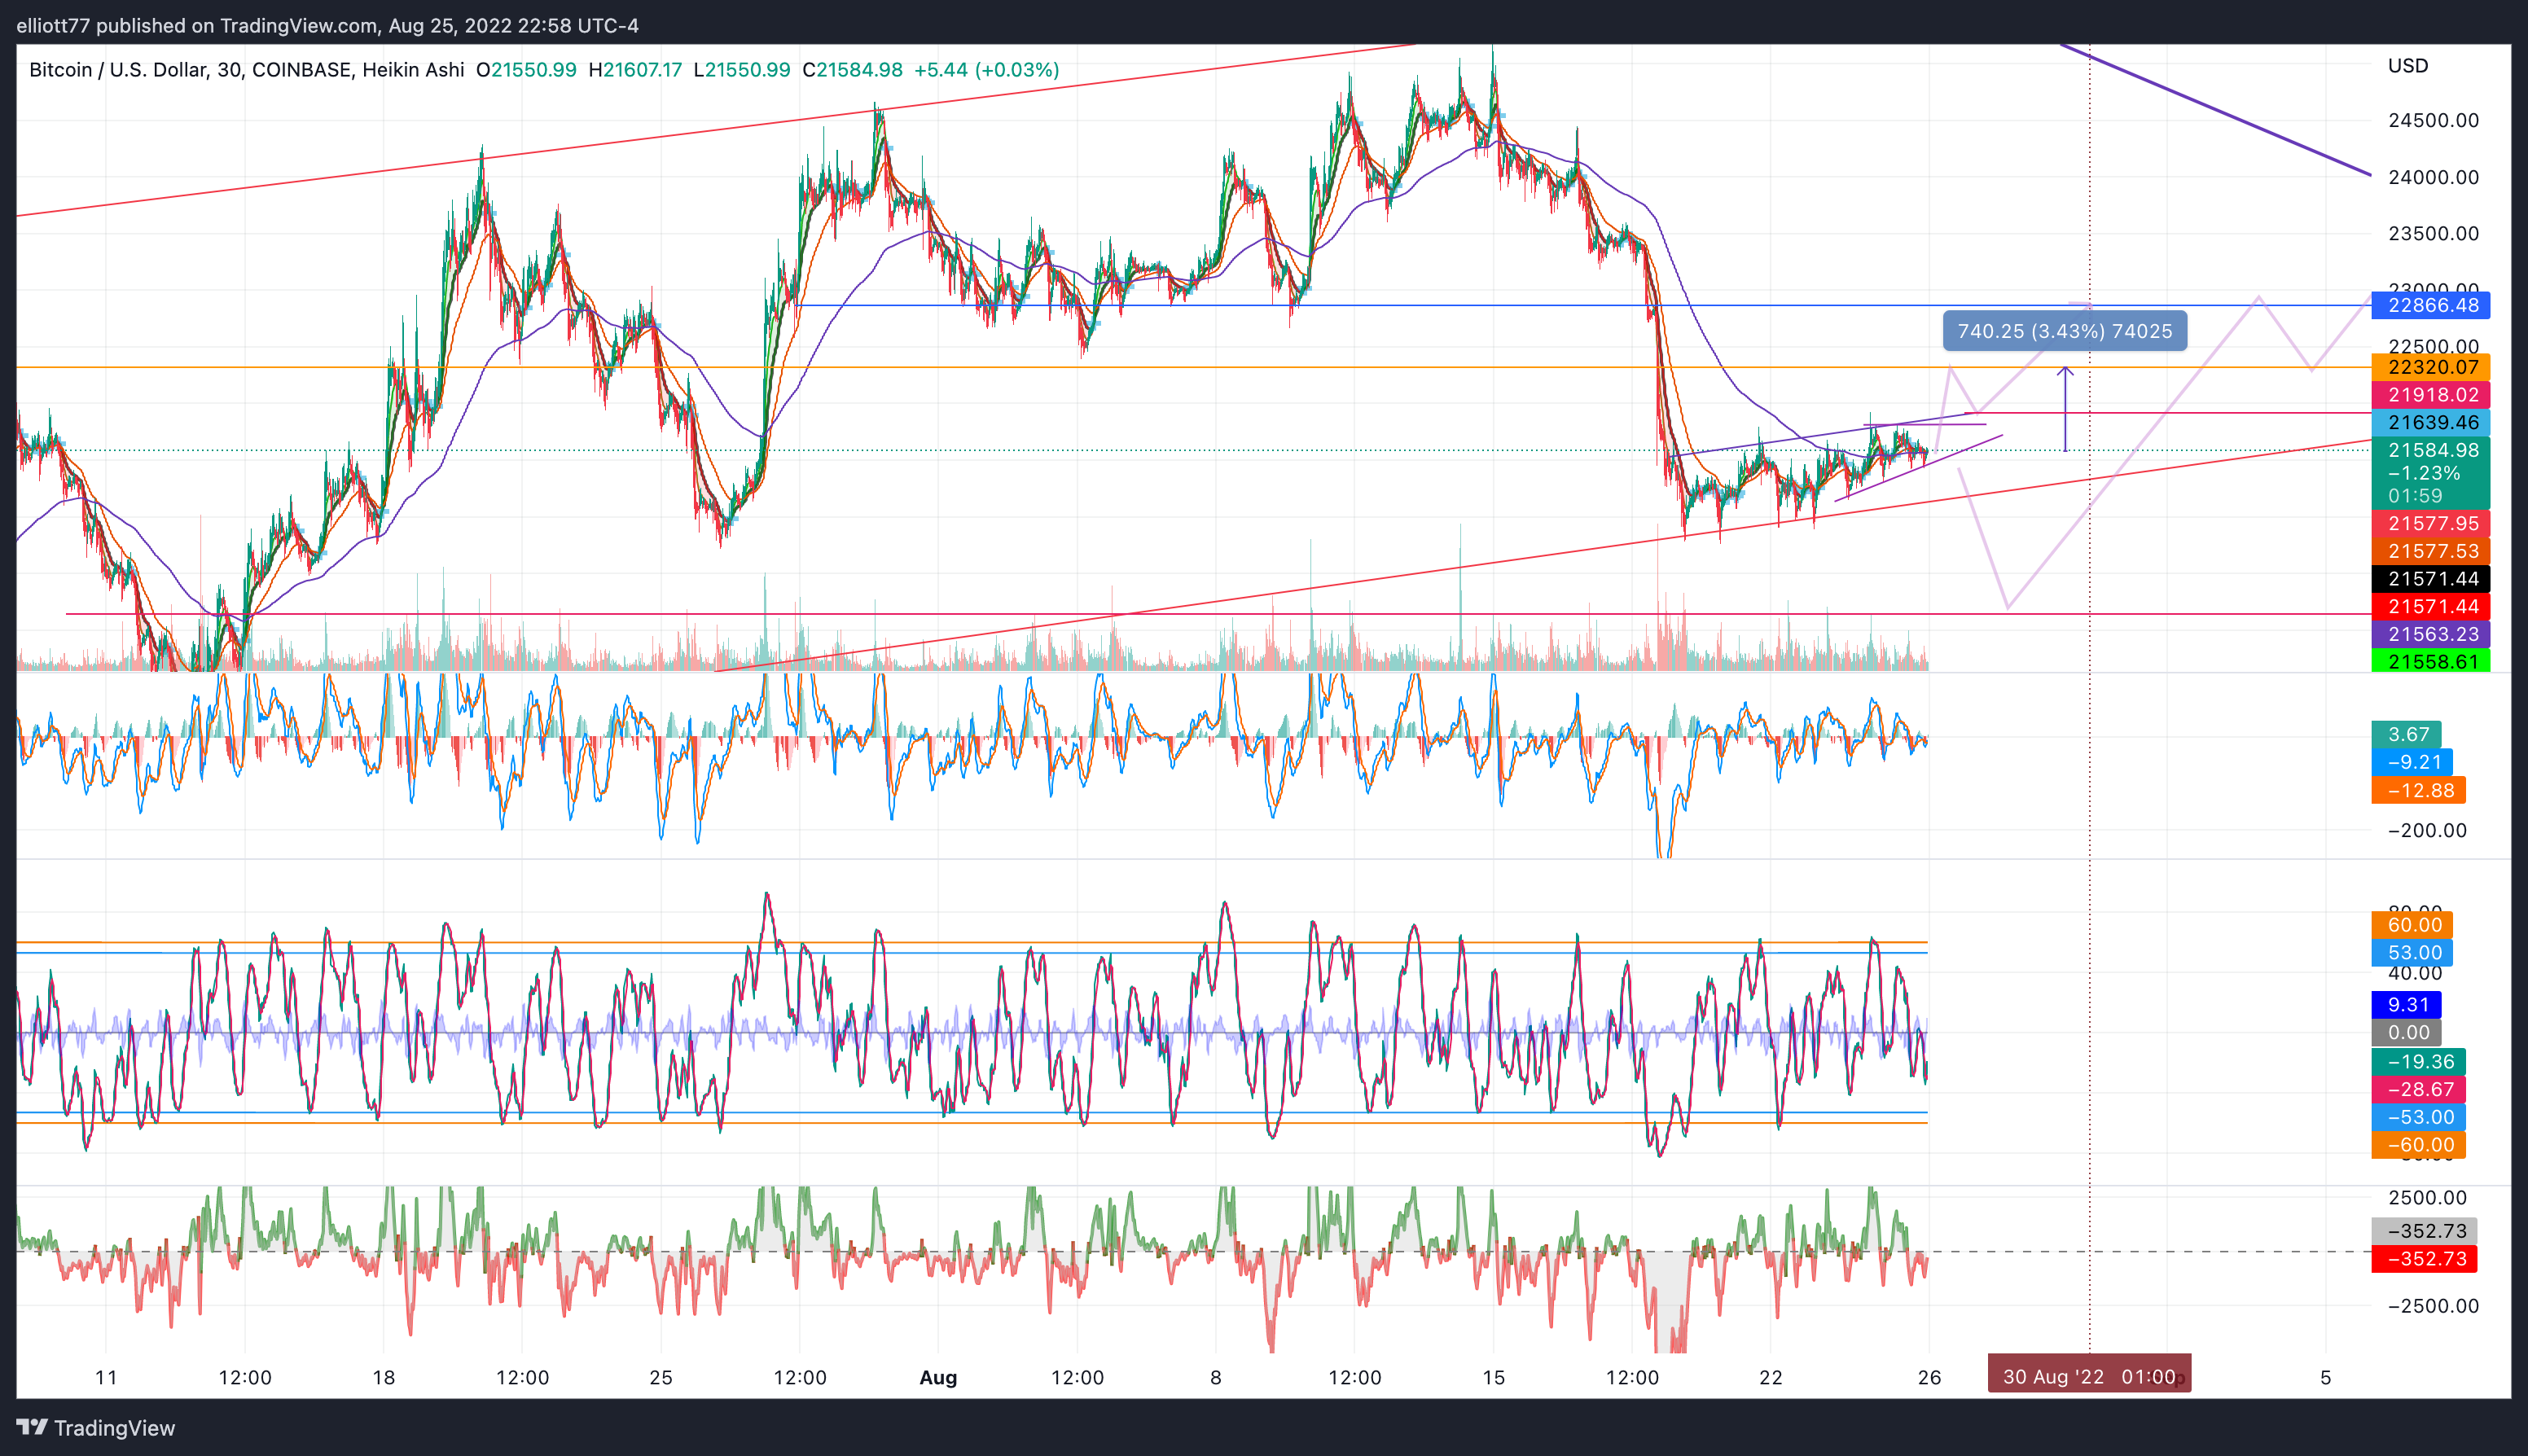Click the elliott77 published on TradingView.com header

pos(327,25)
